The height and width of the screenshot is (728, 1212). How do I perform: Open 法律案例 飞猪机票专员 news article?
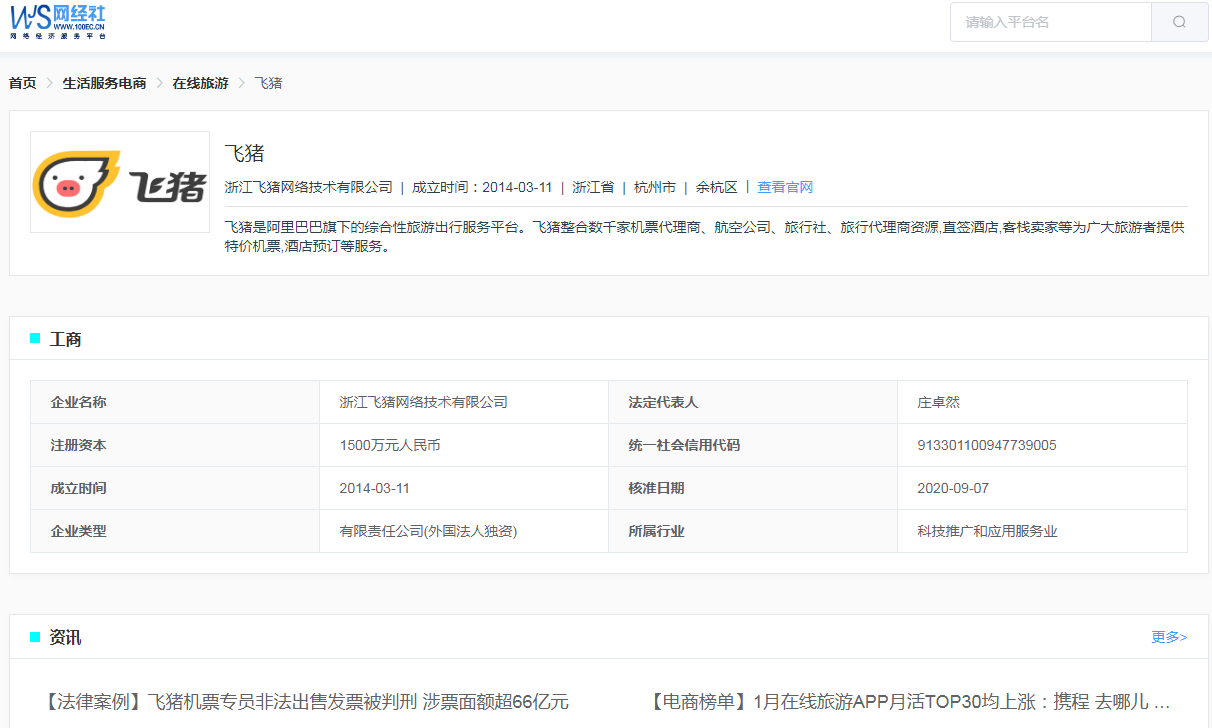point(307,701)
